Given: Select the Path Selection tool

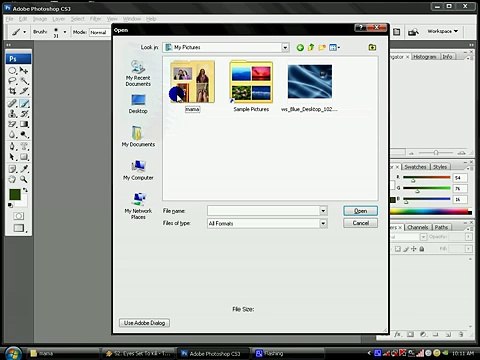Looking at the screenshot, I should (12, 157).
